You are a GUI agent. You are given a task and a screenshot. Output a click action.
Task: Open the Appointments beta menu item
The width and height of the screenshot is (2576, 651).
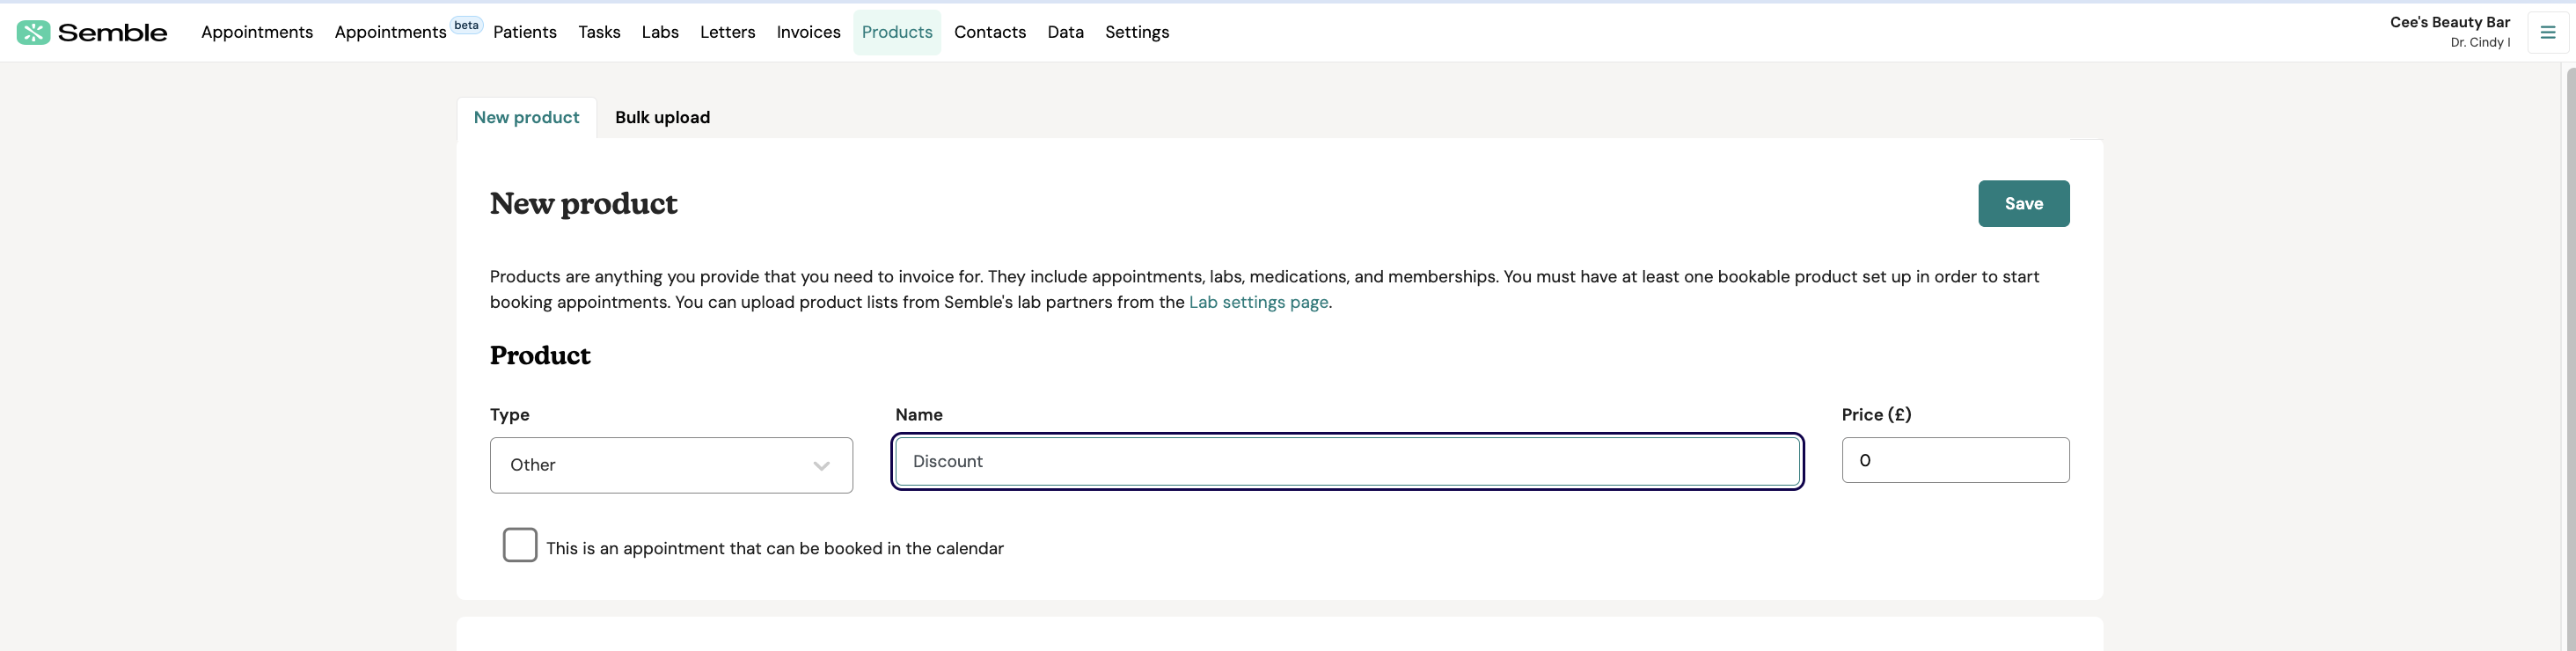click(x=390, y=32)
